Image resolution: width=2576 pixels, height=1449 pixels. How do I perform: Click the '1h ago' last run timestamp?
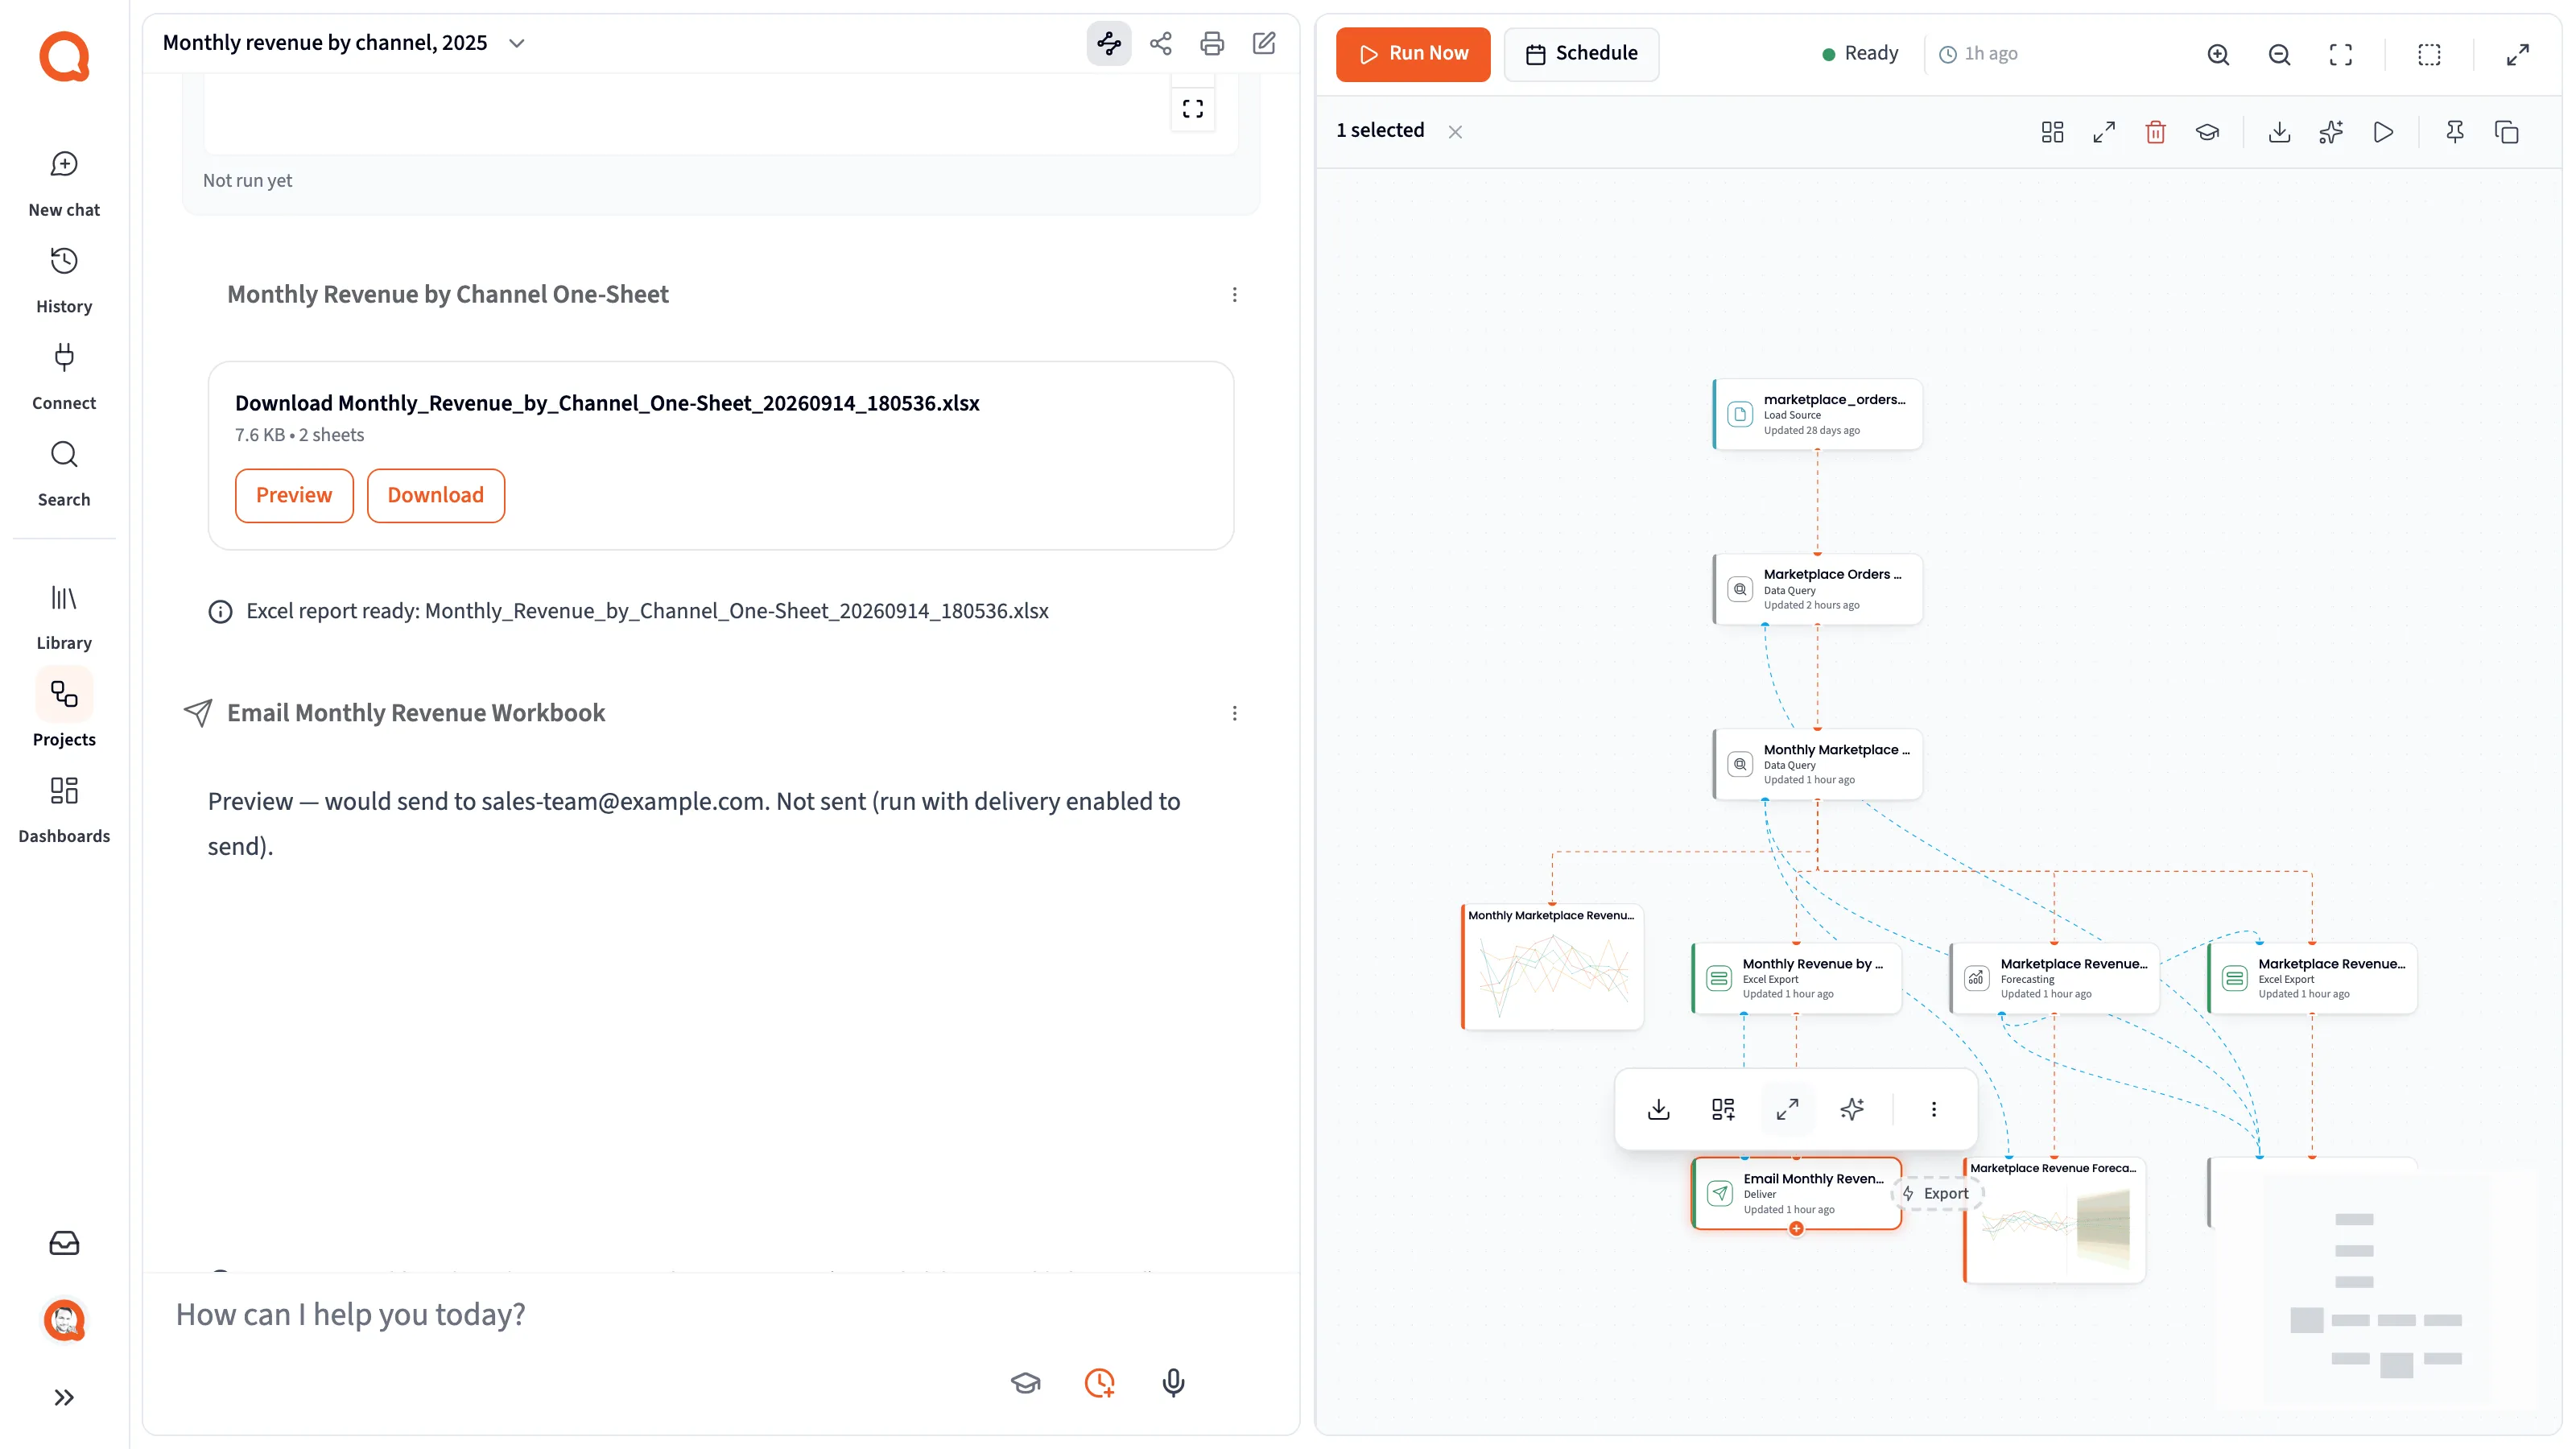pos(1978,54)
